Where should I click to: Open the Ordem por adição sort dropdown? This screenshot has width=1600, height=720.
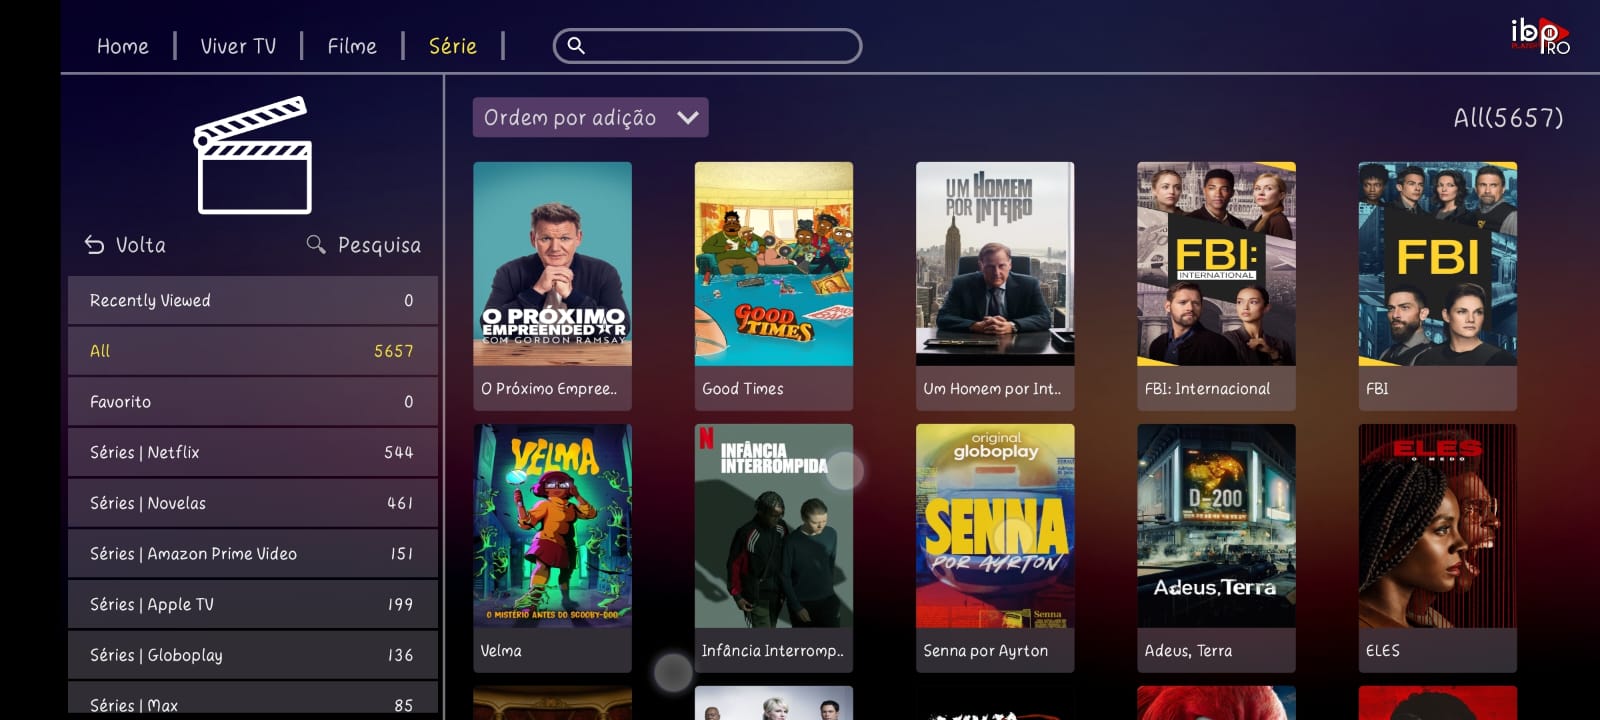(x=591, y=117)
